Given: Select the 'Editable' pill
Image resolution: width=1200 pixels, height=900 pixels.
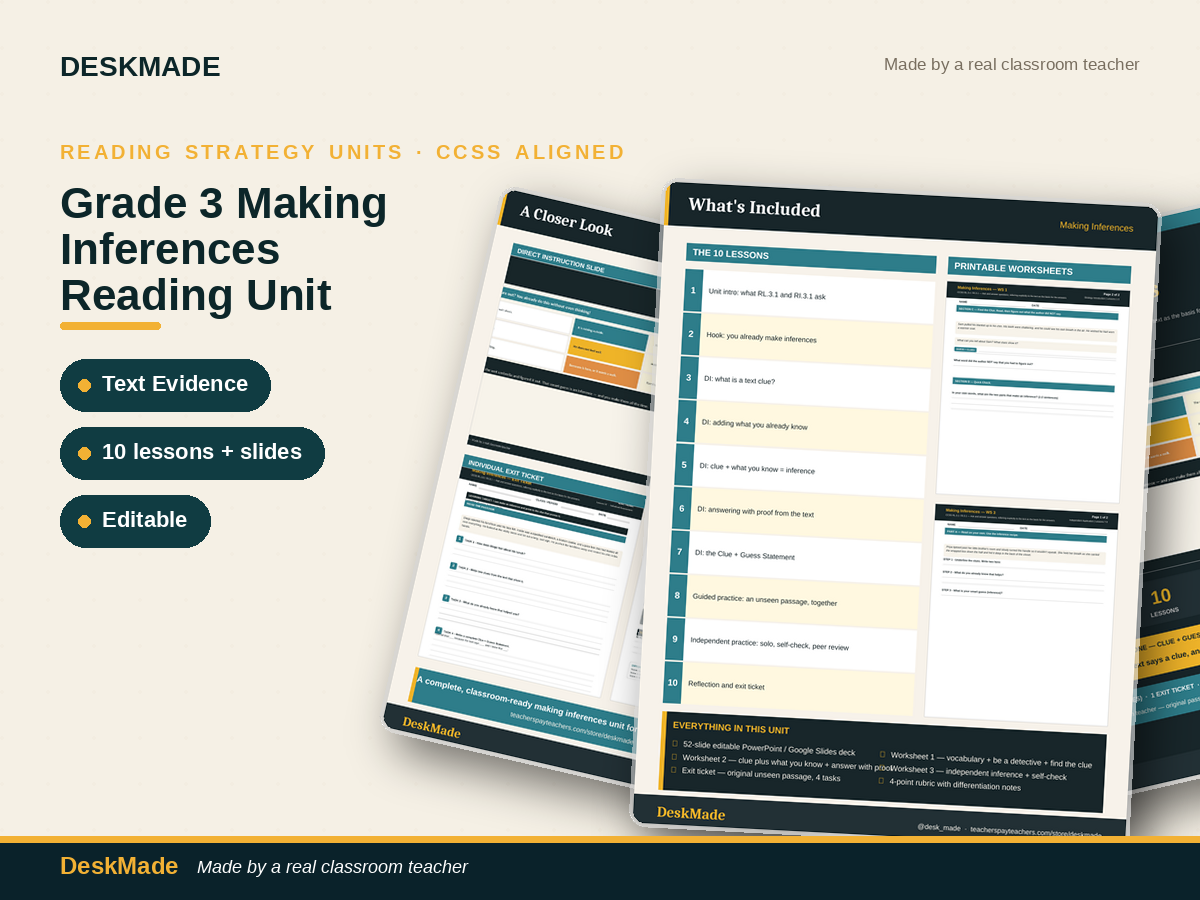Looking at the screenshot, I should pyautogui.click(x=135, y=521).
